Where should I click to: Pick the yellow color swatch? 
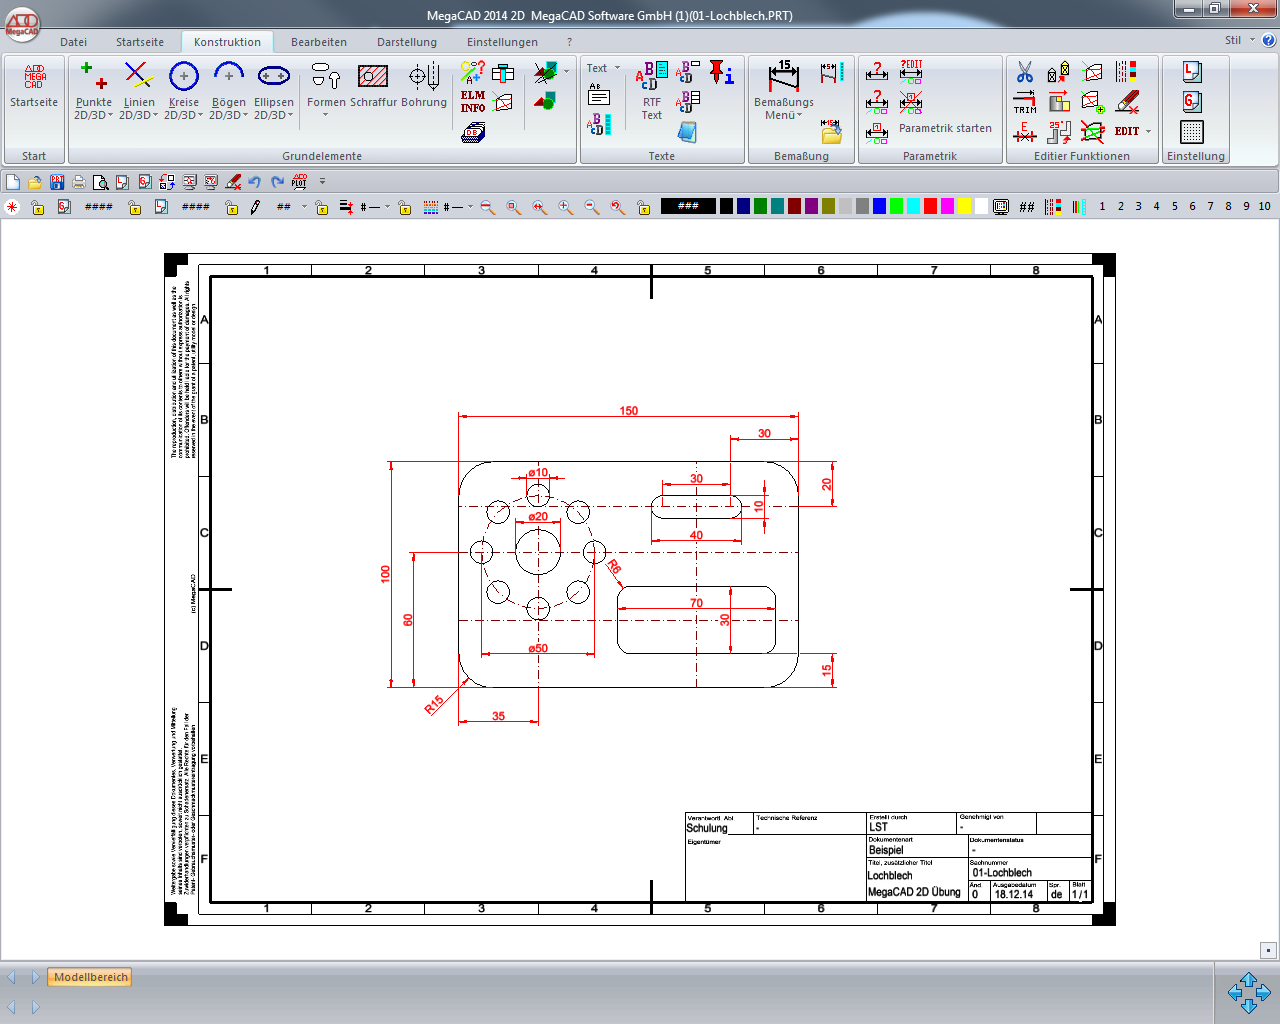tap(964, 206)
